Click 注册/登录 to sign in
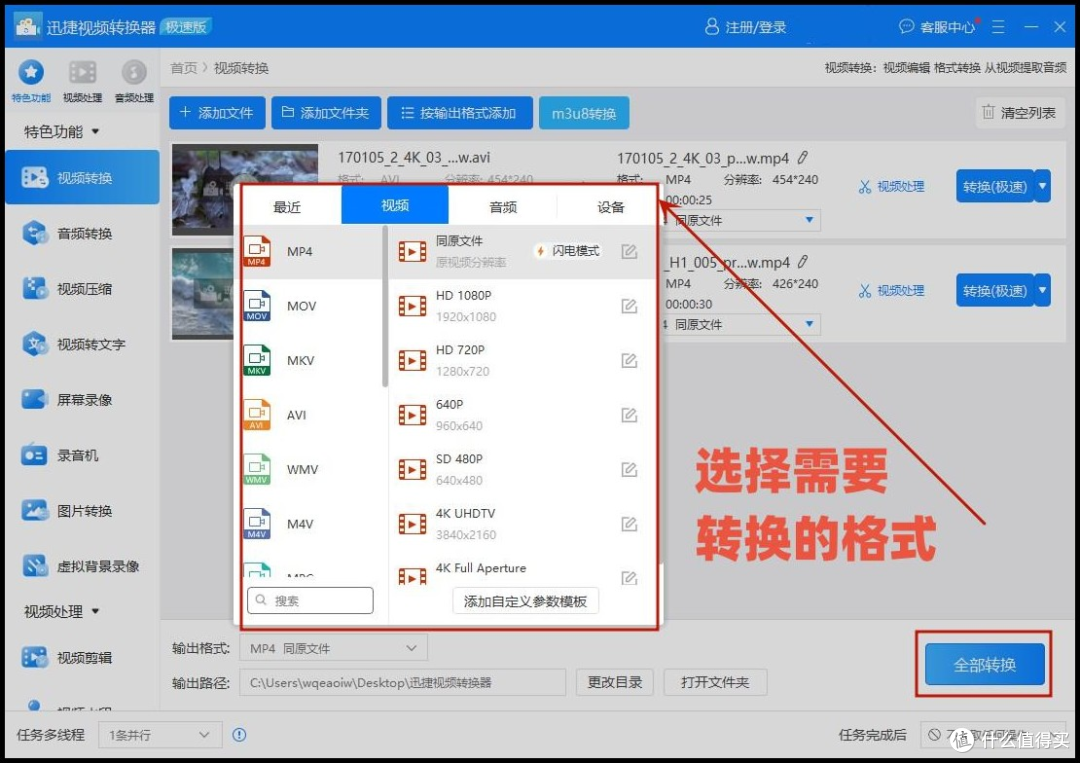The width and height of the screenshot is (1080, 763). [746, 27]
